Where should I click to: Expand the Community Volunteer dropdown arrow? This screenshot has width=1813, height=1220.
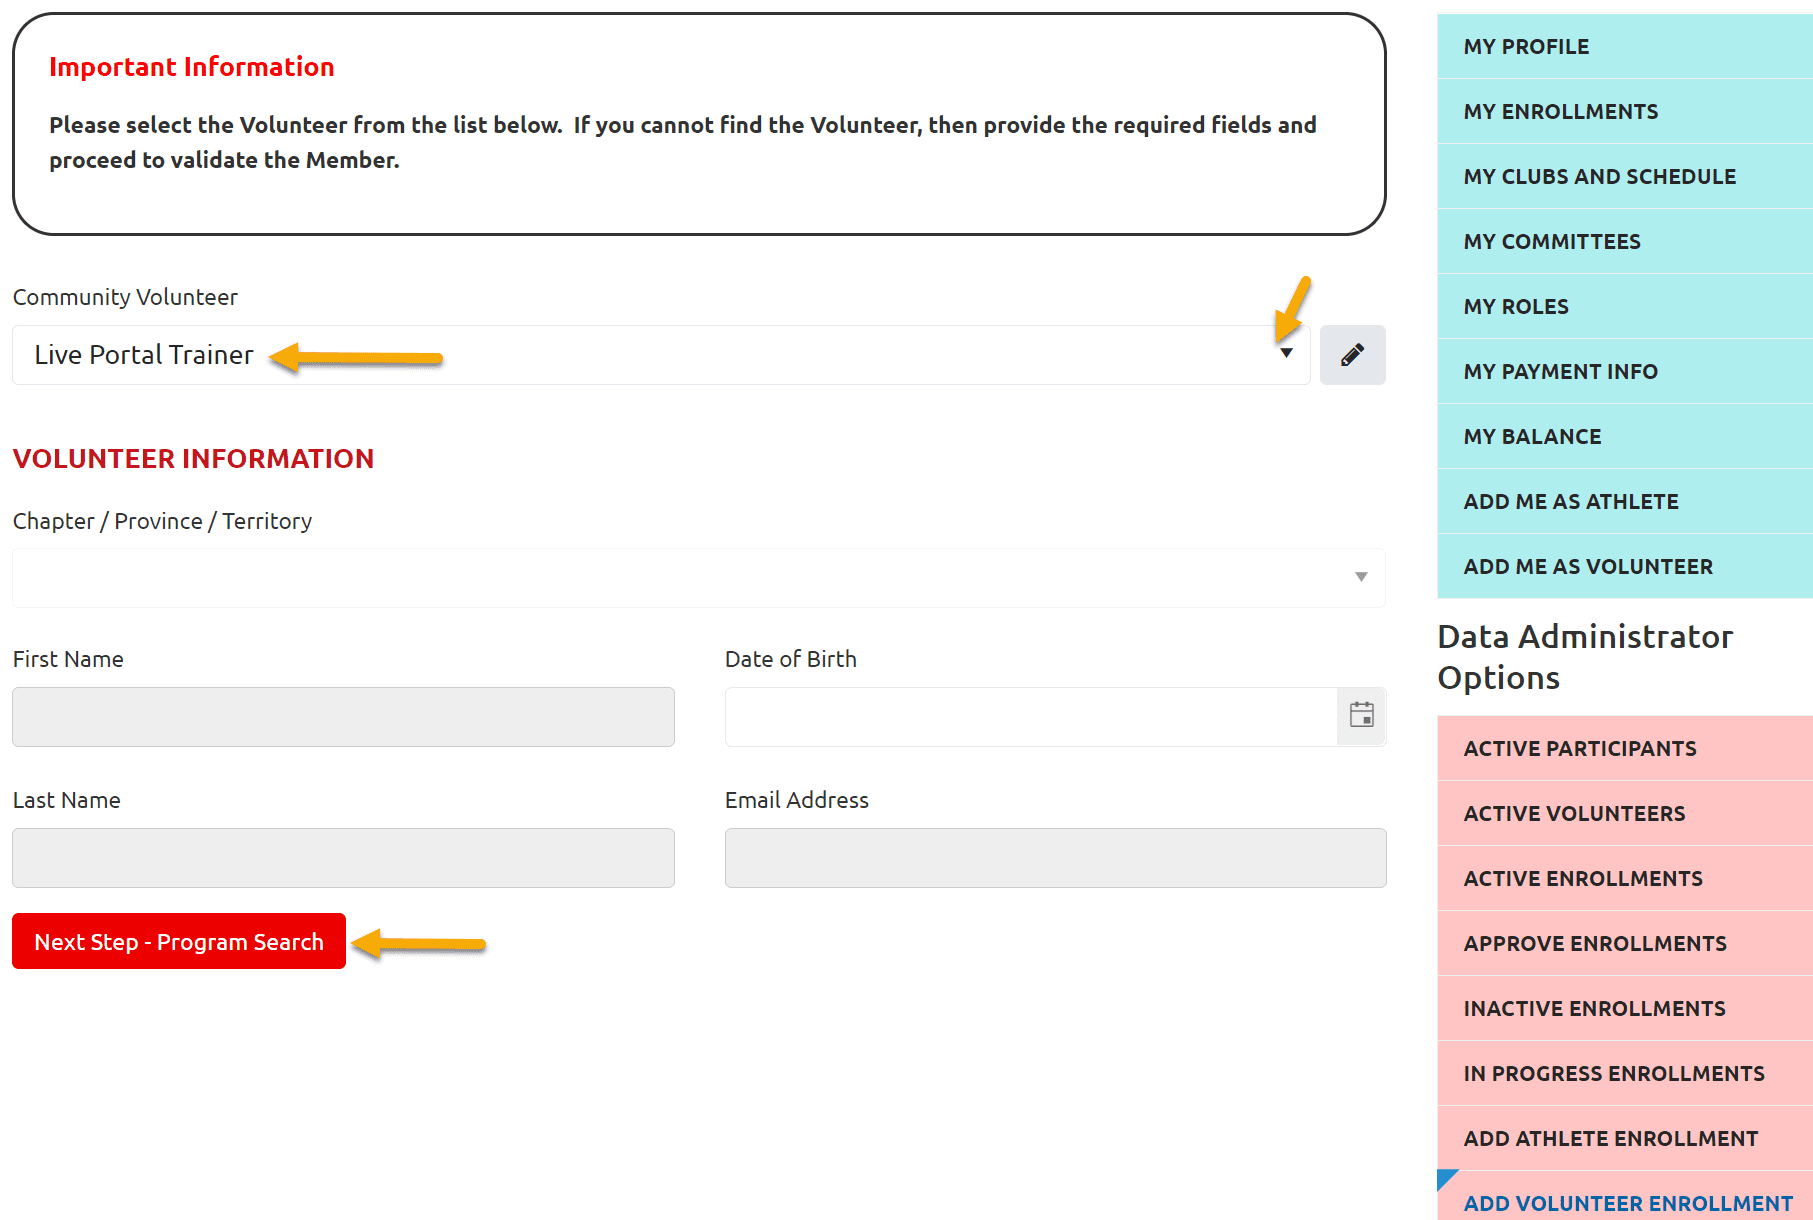(x=1286, y=353)
